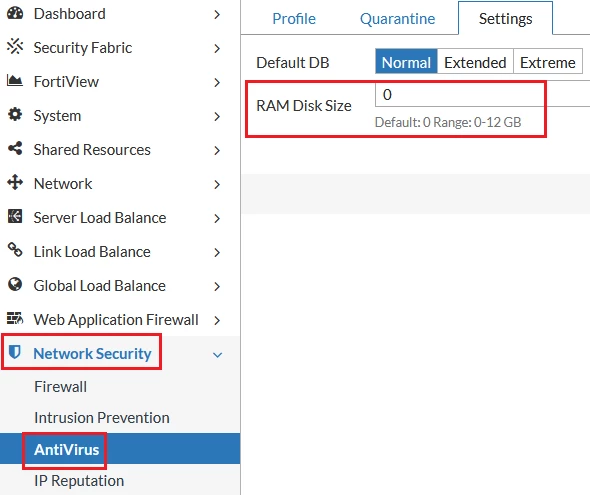Expand the Web Application Firewall chevron
Viewport: 590px width, 495px height.
[217, 320]
